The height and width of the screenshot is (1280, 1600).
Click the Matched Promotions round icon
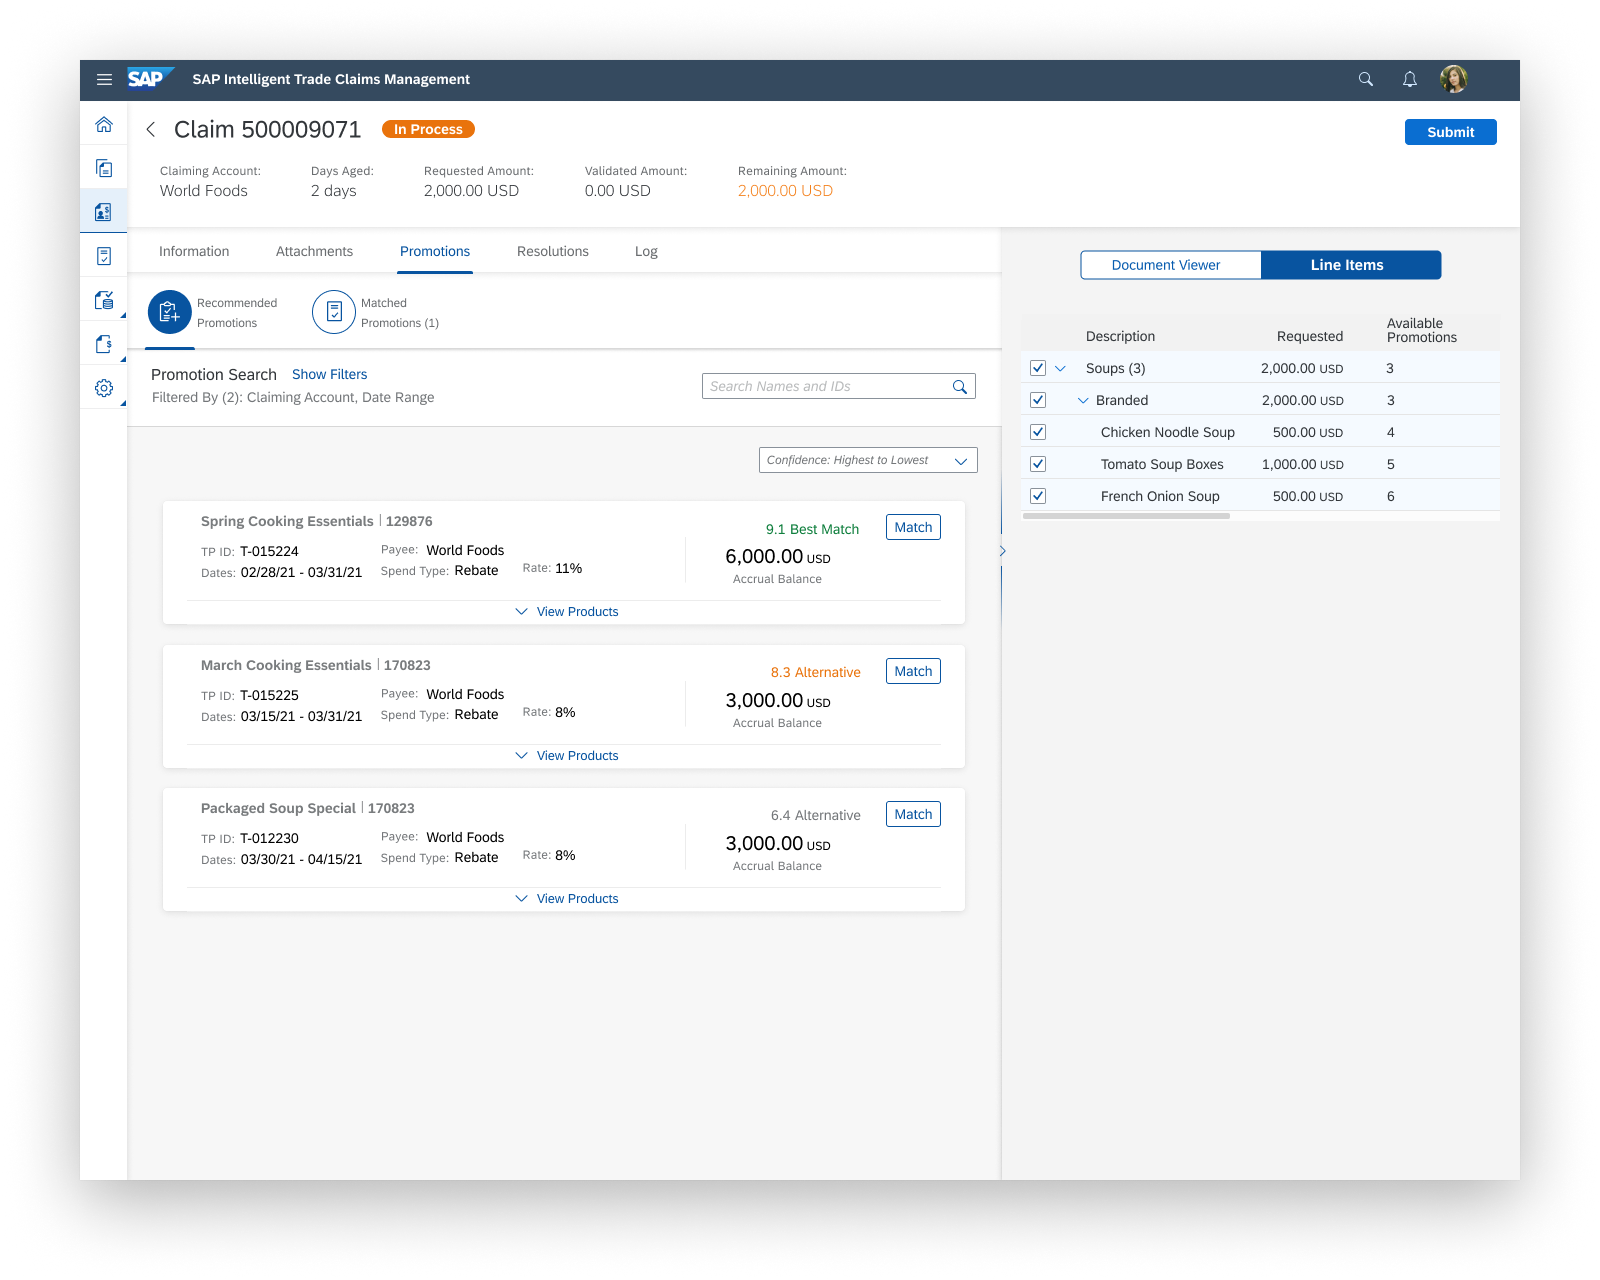[x=334, y=312]
